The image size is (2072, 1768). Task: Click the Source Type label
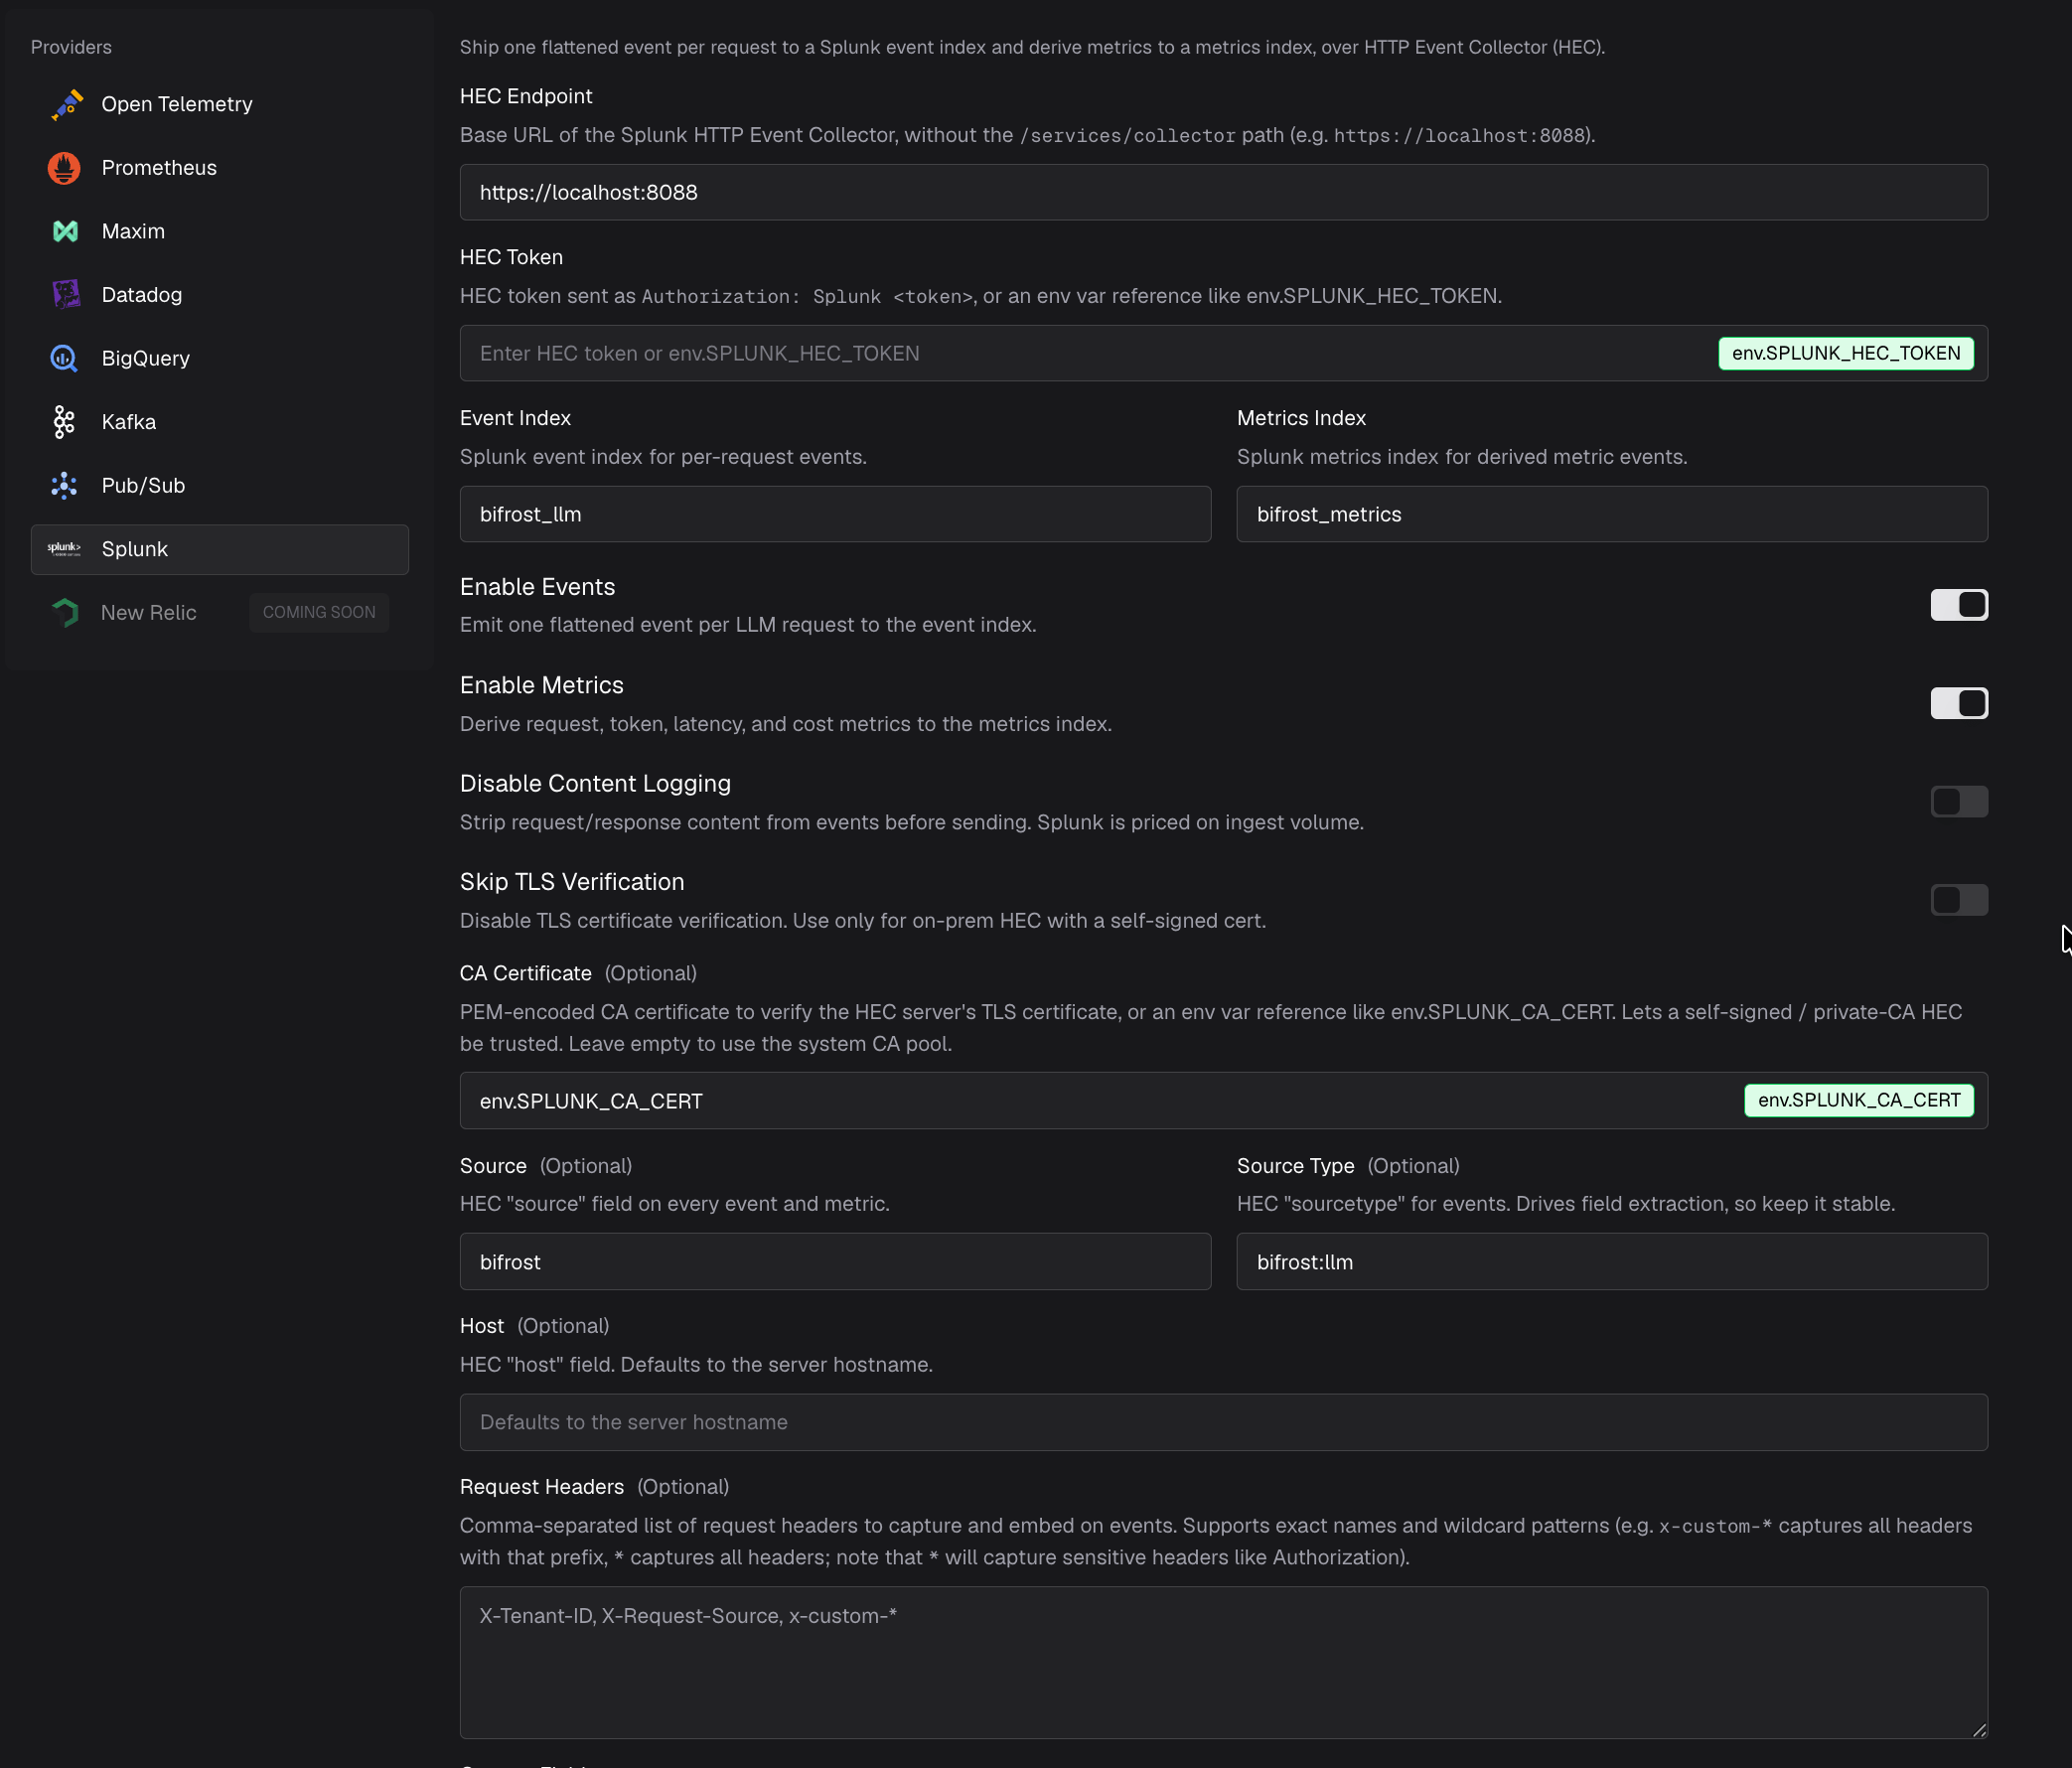pos(1295,1166)
